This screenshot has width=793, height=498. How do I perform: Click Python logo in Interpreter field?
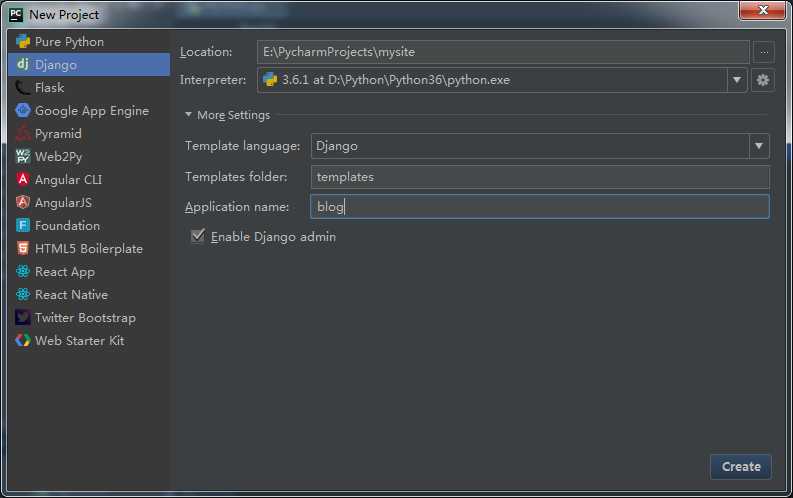[270, 79]
